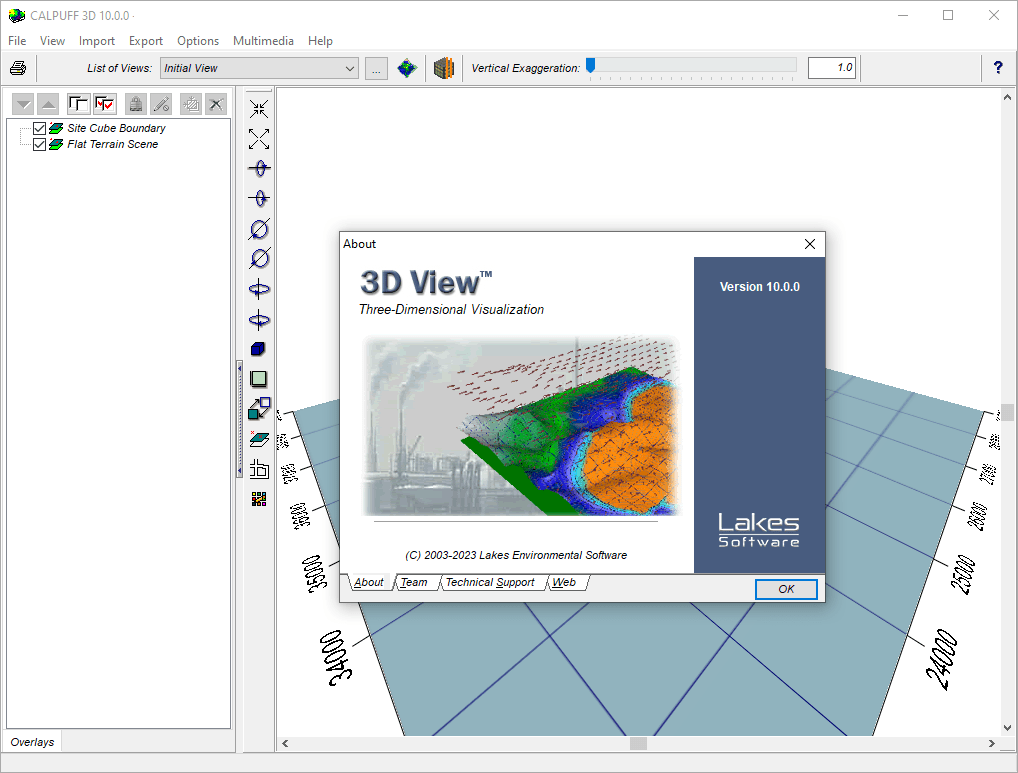
Task: Click the colored grid palette icon
Action: coord(259,498)
